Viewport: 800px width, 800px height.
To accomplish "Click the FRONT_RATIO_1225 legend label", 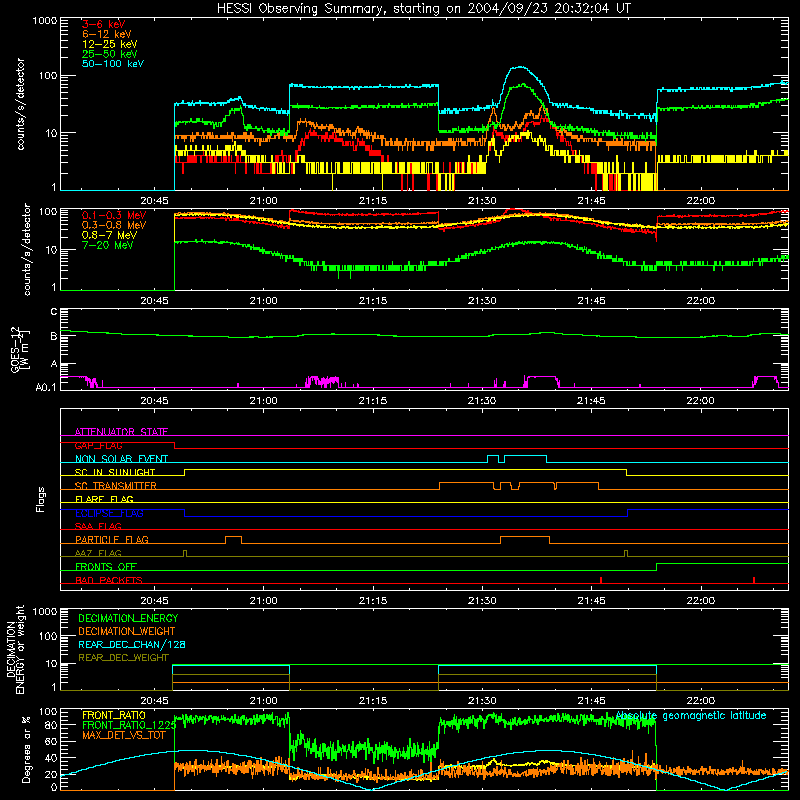I will click(x=129, y=725).
